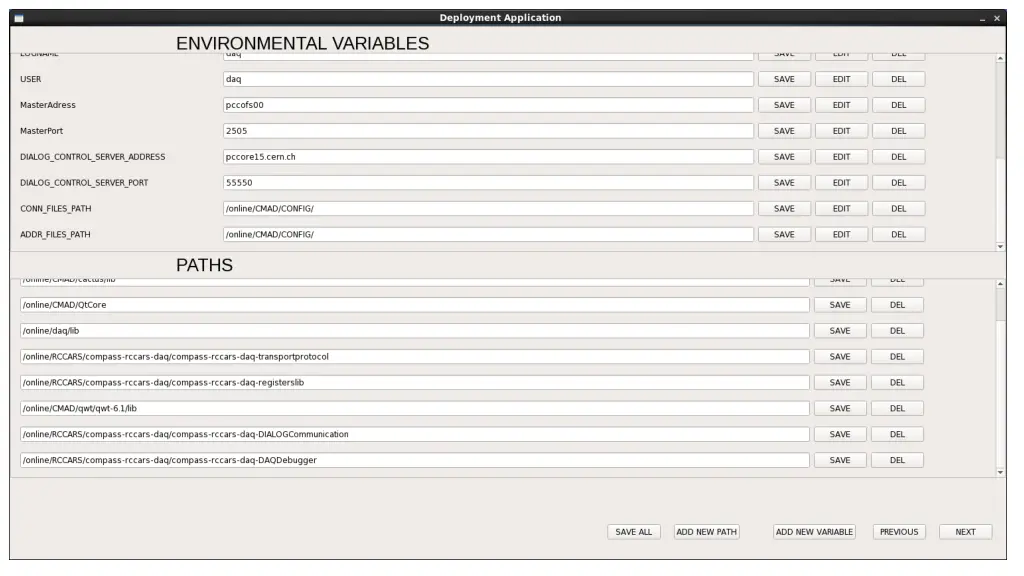Viewport: 1024px width, 576px height.
Task: Save the transportprotocol path entry
Action: [x=840, y=357]
